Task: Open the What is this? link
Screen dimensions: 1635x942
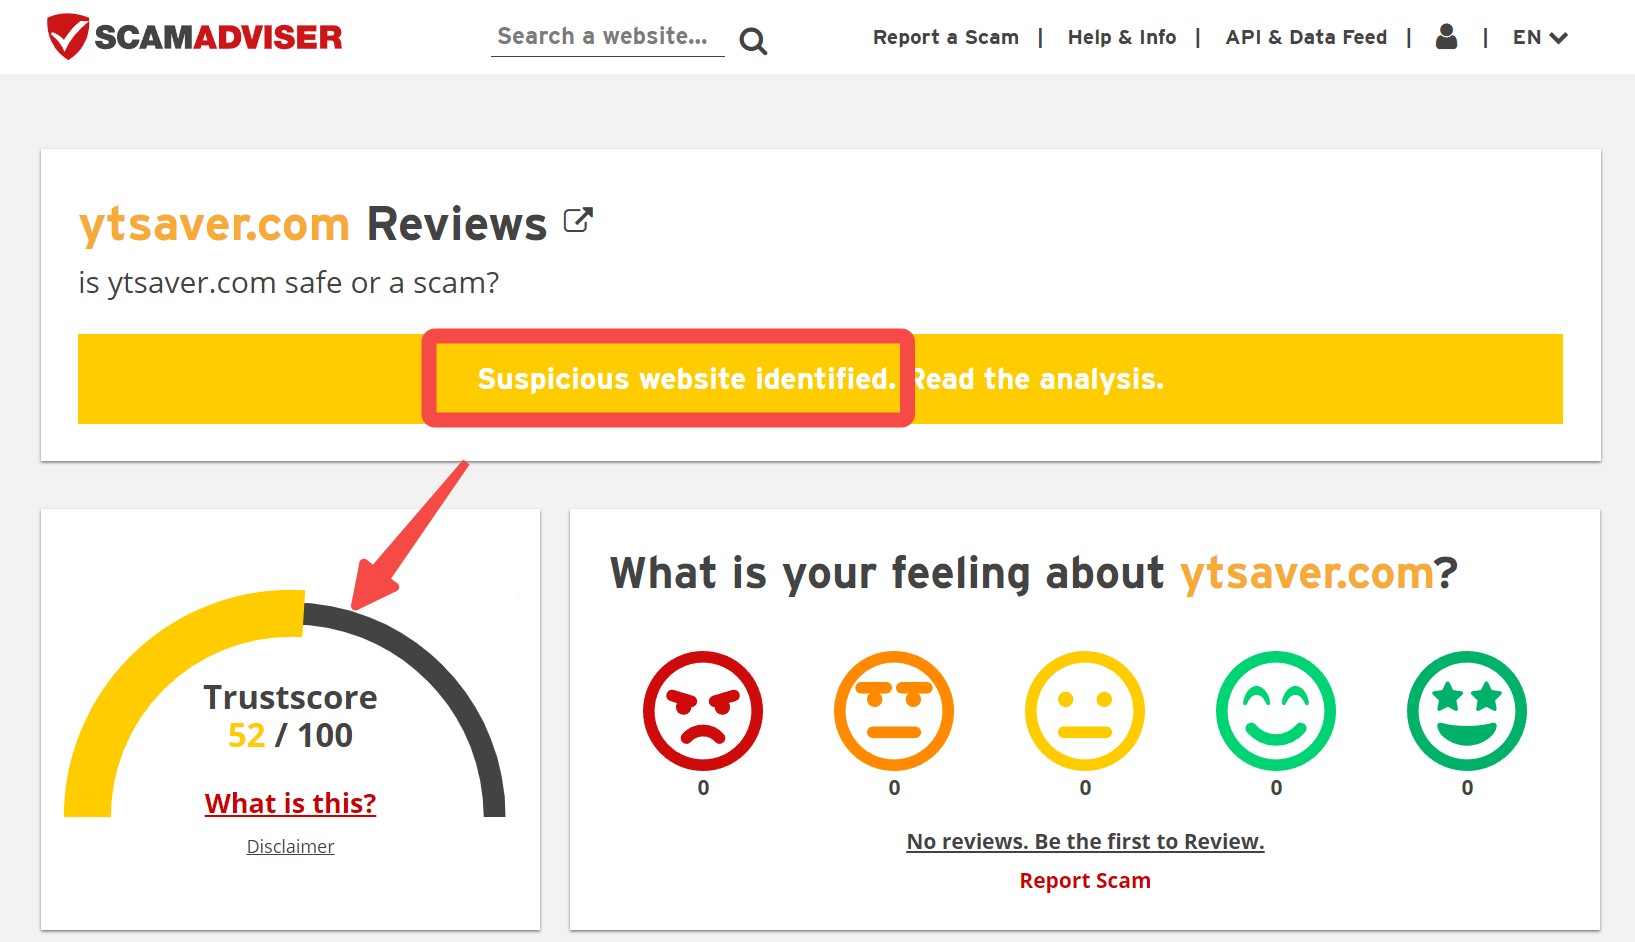Action: click(290, 803)
